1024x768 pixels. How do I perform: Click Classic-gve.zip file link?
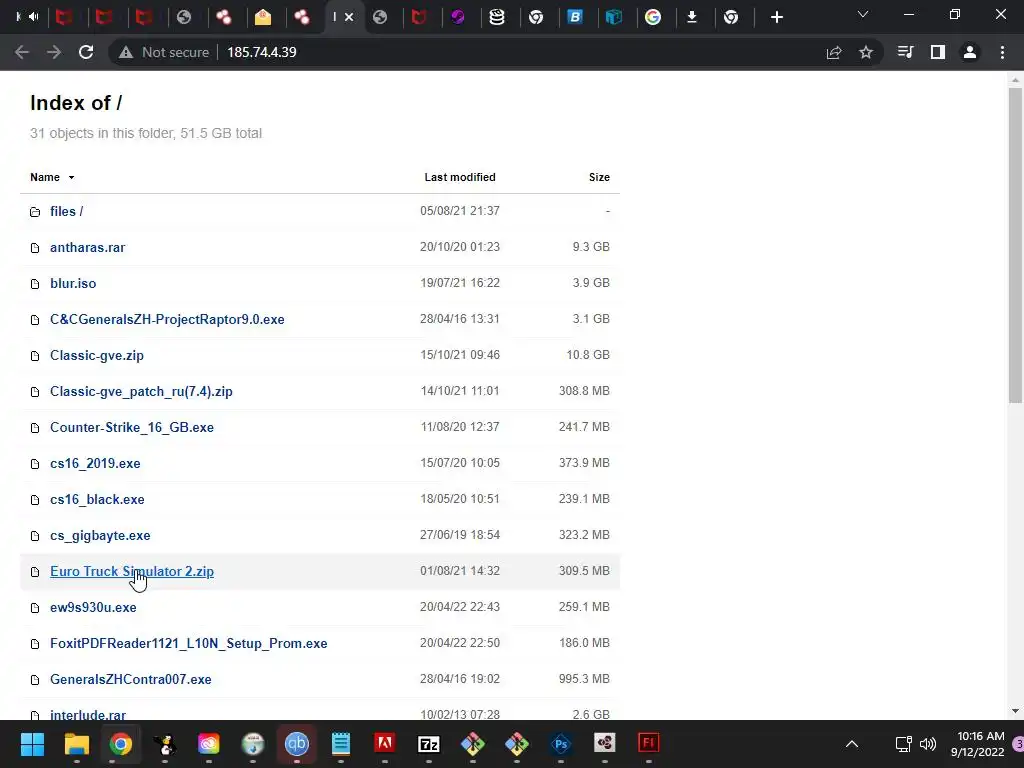pos(97,355)
